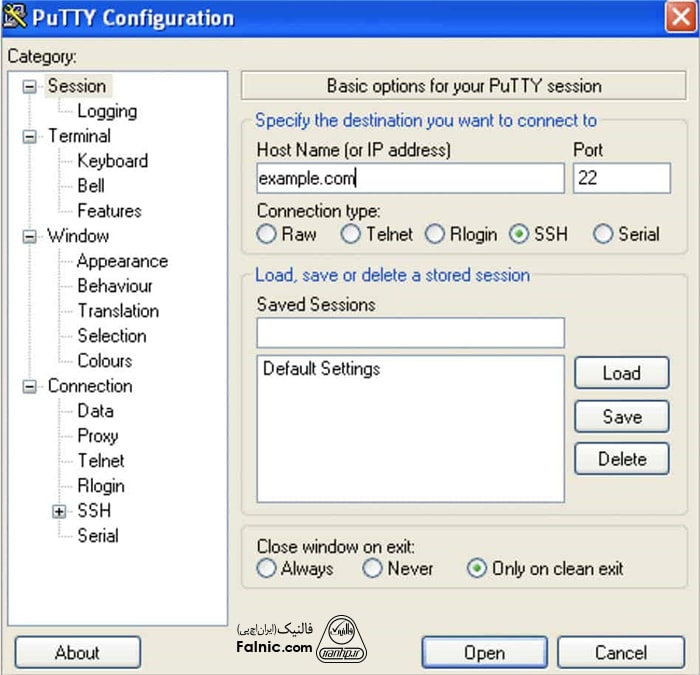The height and width of the screenshot is (675, 700).
Task: Expand the SSH tree node
Action: click(60, 511)
